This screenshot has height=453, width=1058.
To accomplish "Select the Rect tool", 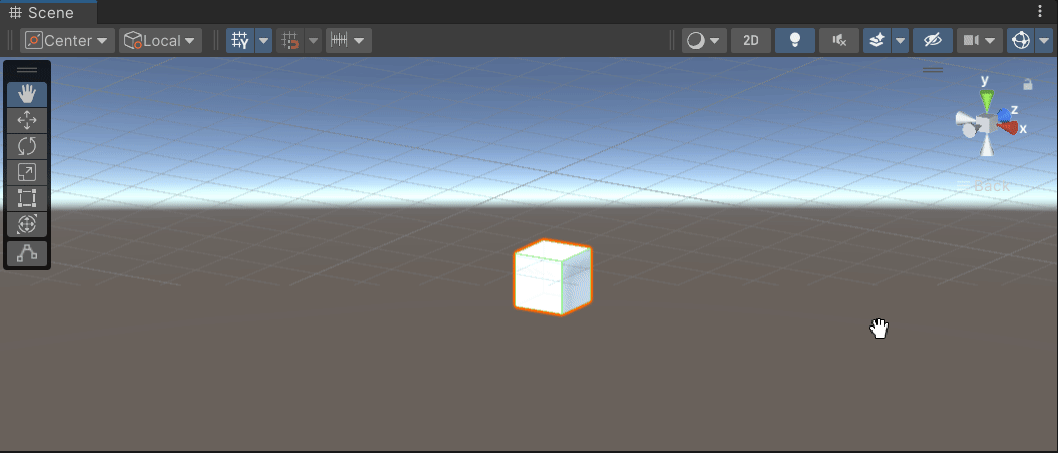I will click(x=27, y=198).
